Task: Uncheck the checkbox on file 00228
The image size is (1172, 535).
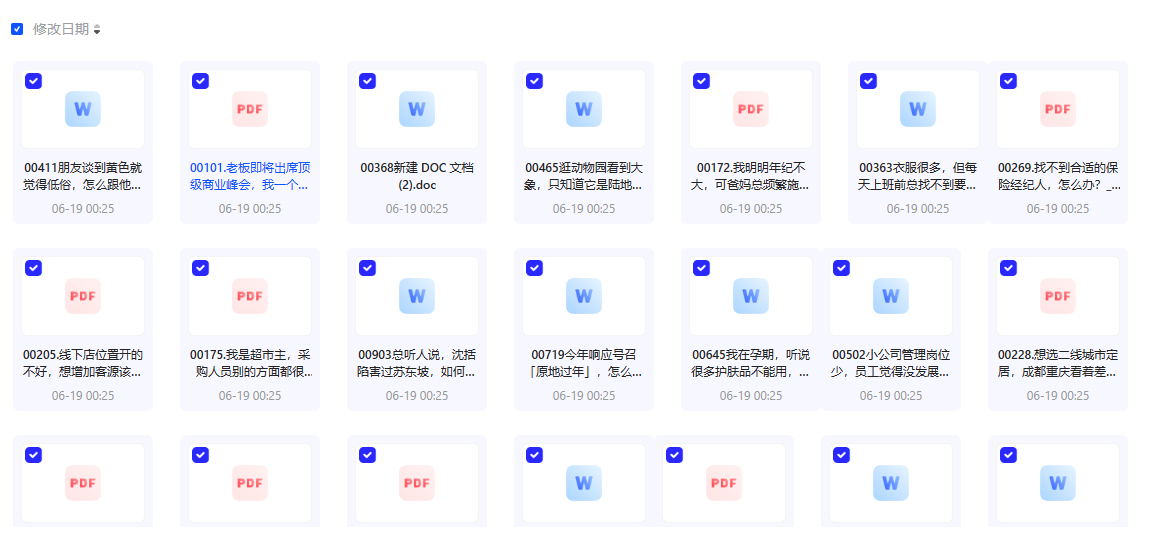Action: point(1008,268)
